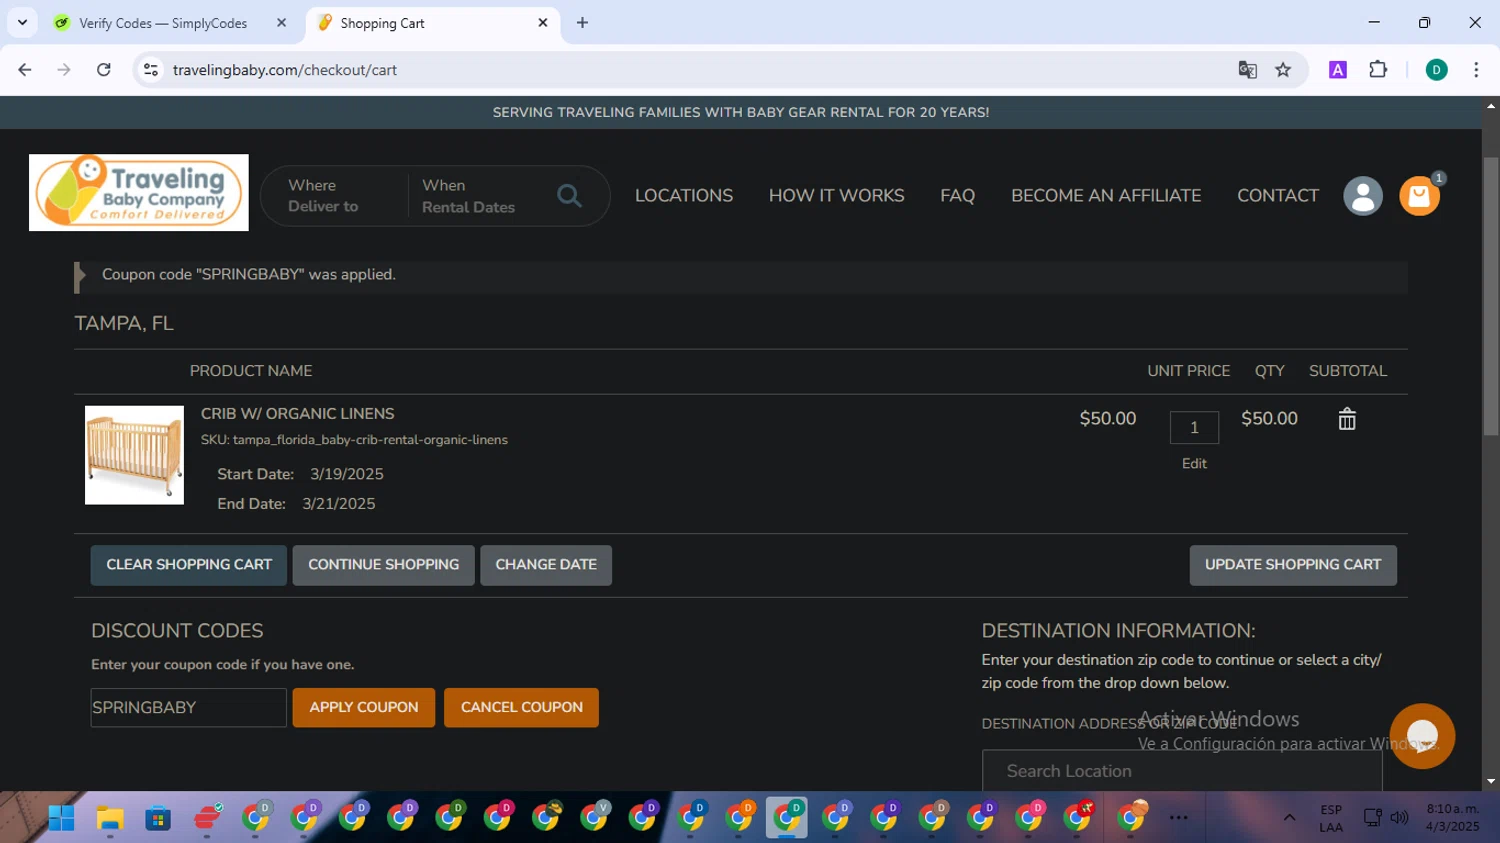This screenshot has width=1500, height=843.
Task: Click the page vertical scrollbar thumb
Action: coord(1491,296)
